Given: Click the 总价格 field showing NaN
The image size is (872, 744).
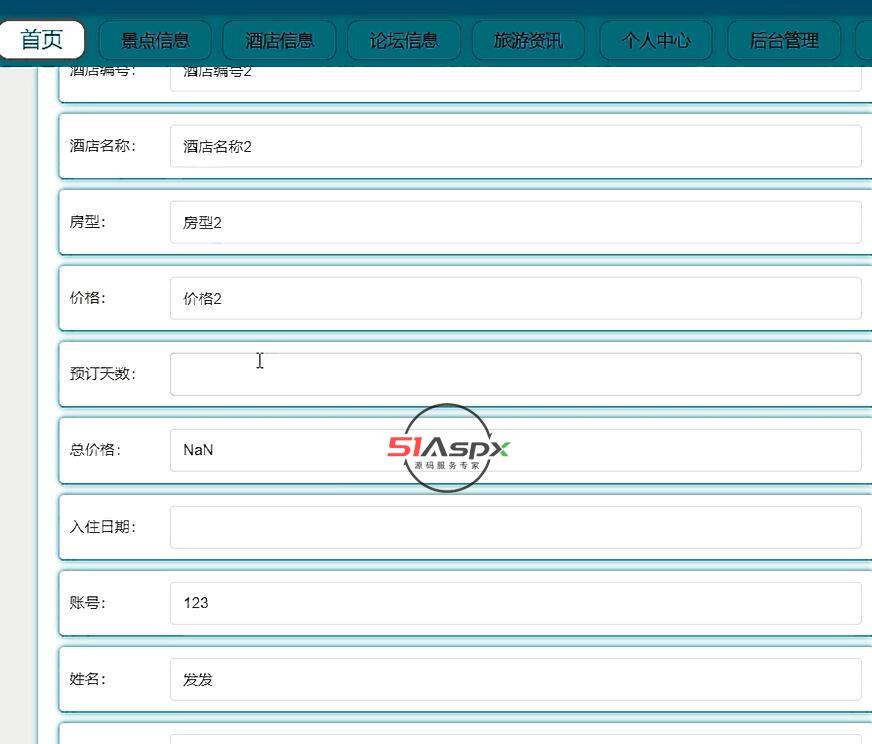Looking at the screenshot, I should point(516,450).
